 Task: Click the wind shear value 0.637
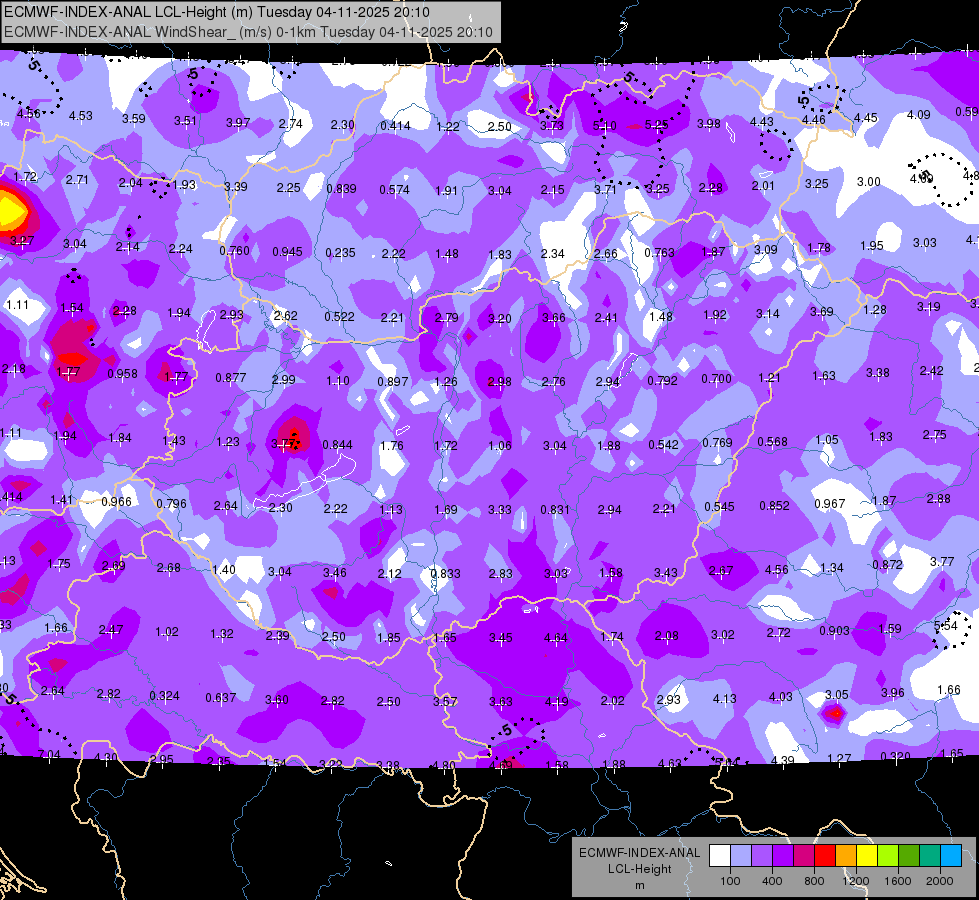click(220, 697)
